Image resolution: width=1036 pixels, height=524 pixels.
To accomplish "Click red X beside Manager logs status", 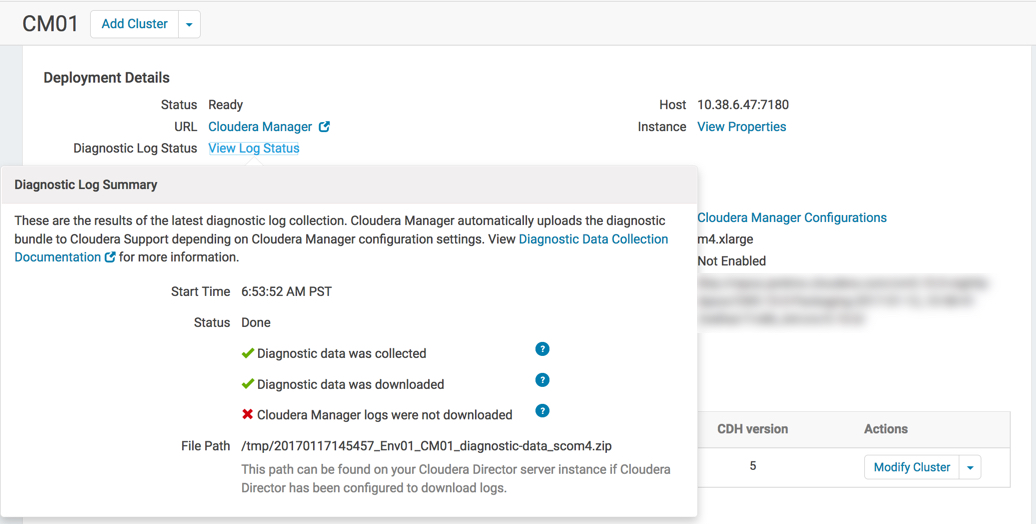I will click(248, 415).
